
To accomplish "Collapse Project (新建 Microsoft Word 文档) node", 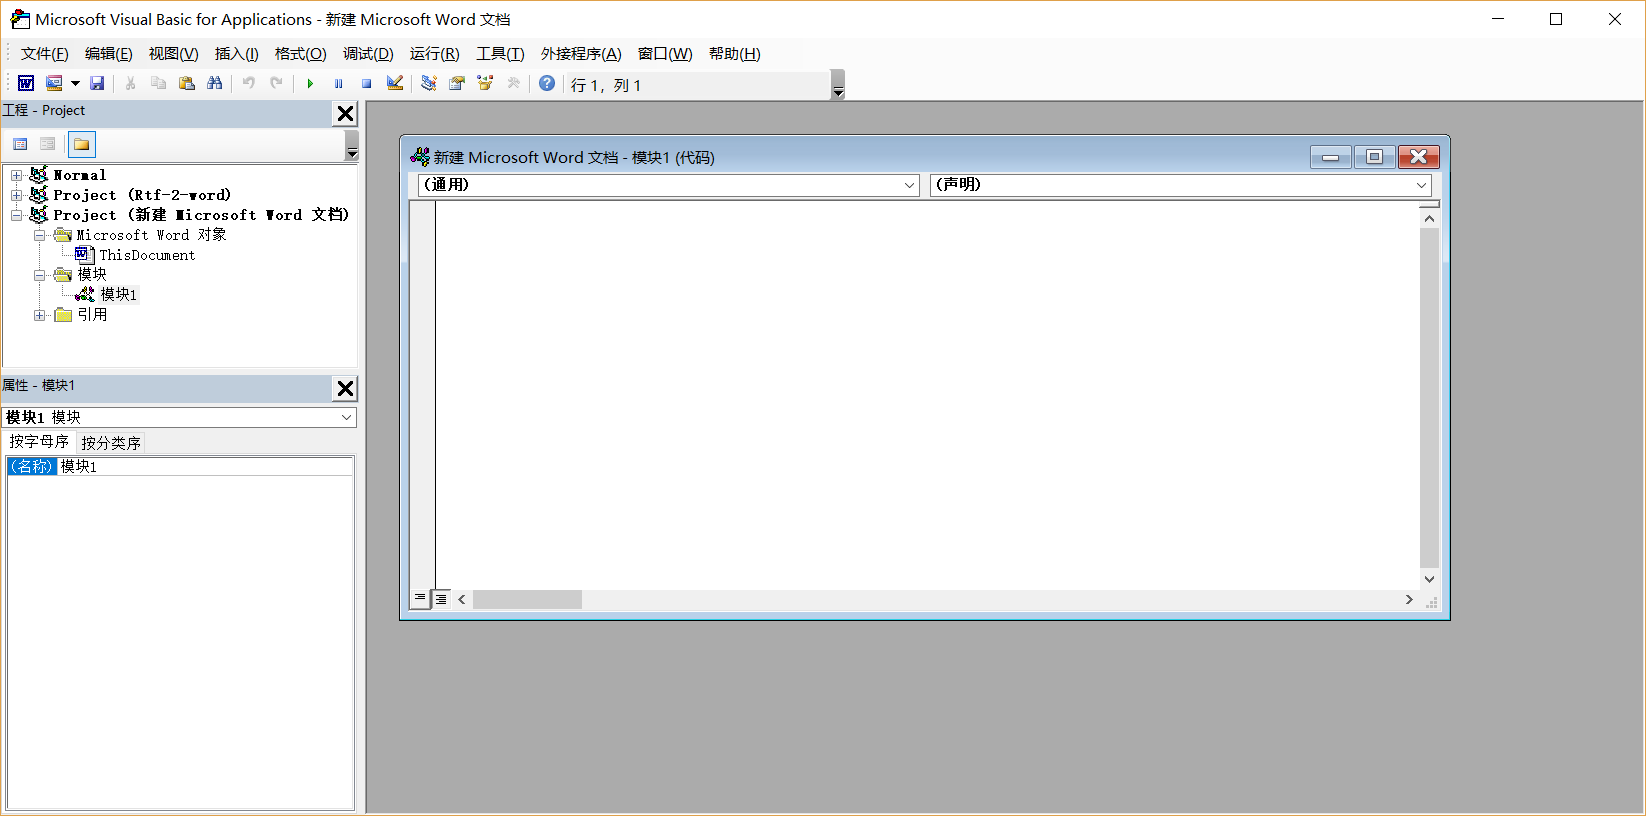I will 16,215.
